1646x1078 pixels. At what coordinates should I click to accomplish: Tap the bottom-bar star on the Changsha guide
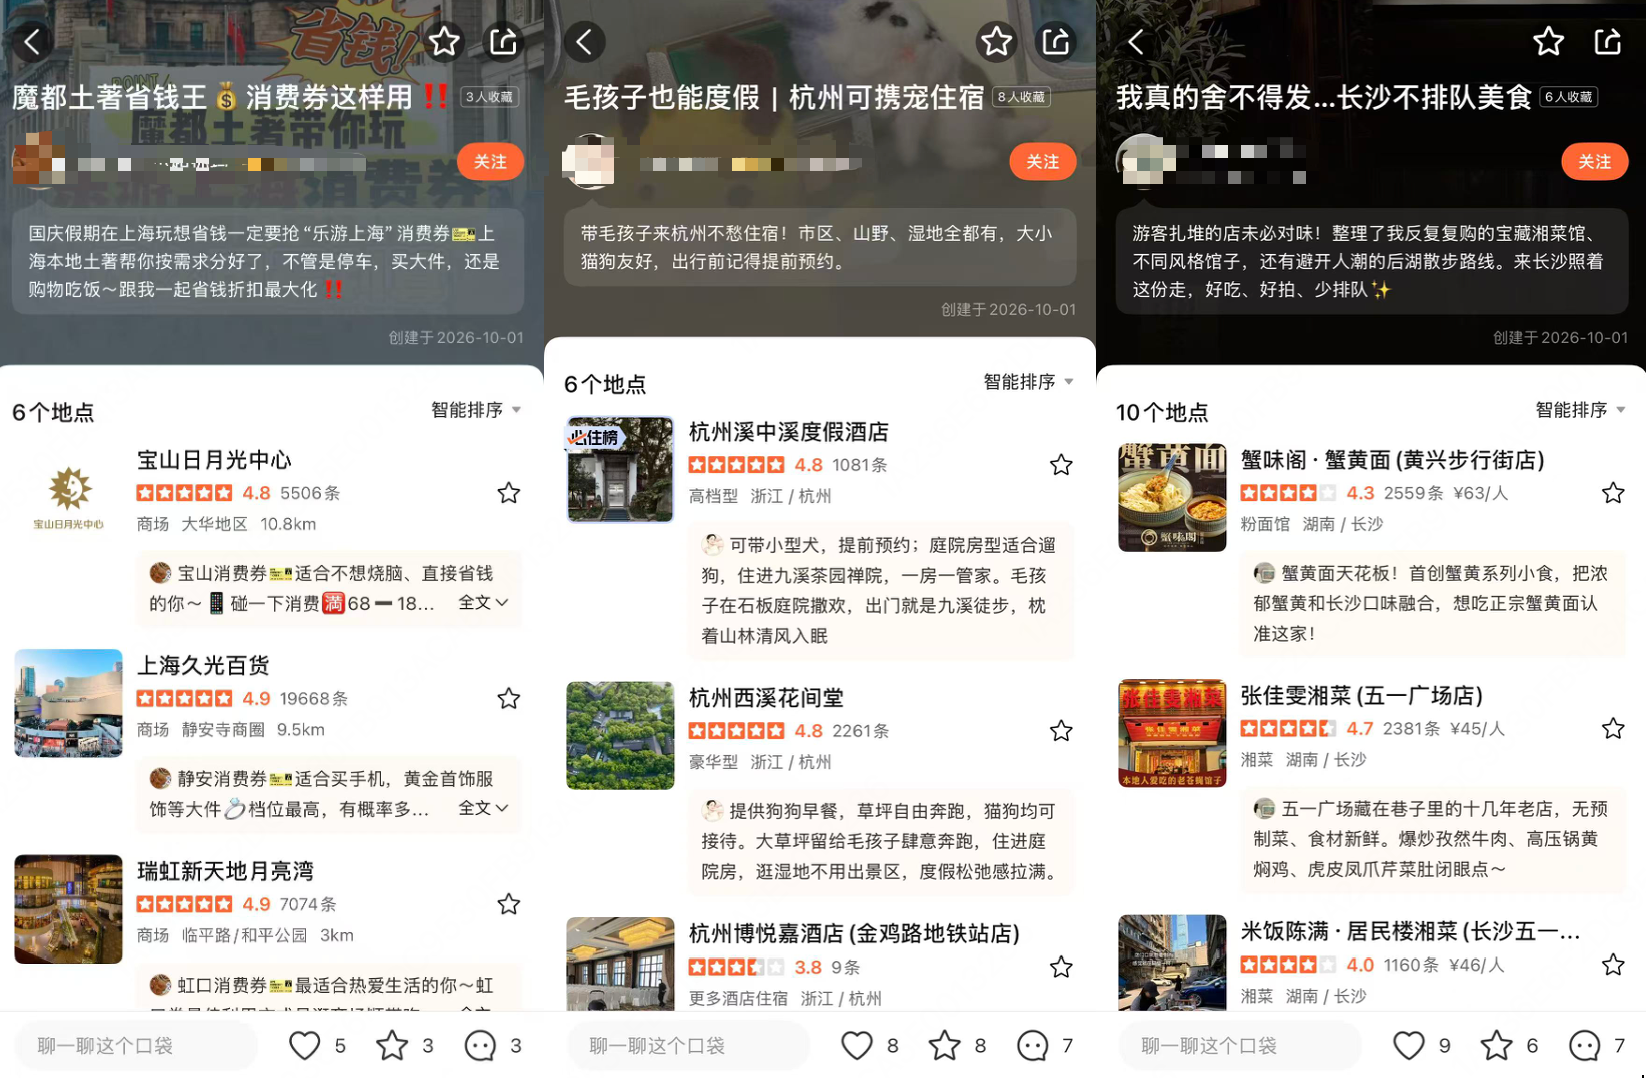(1497, 1045)
